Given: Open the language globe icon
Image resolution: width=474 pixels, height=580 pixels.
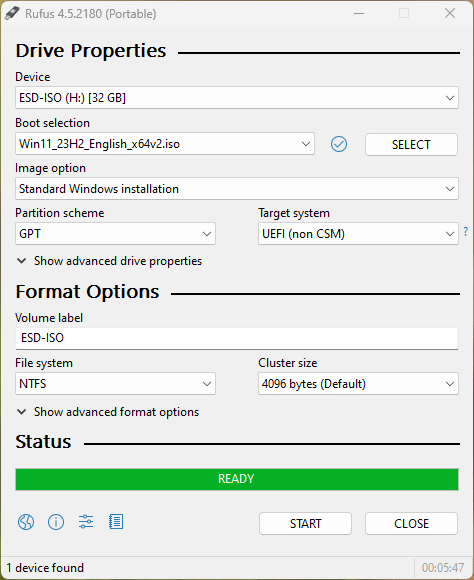Looking at the screenshot, I should tap(26, 522).
